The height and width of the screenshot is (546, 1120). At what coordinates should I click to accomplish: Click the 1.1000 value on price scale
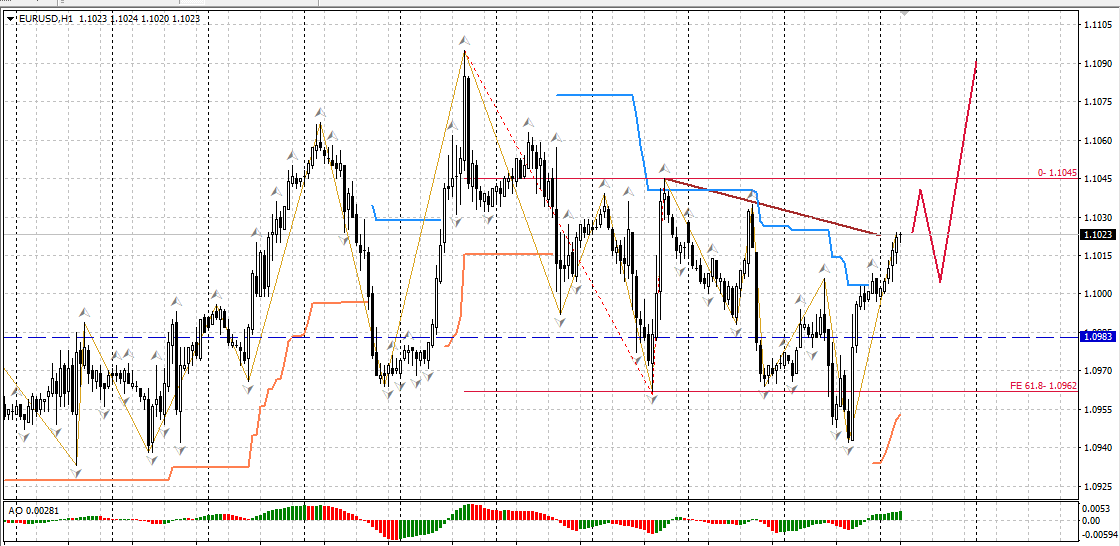coord(1097,294)
